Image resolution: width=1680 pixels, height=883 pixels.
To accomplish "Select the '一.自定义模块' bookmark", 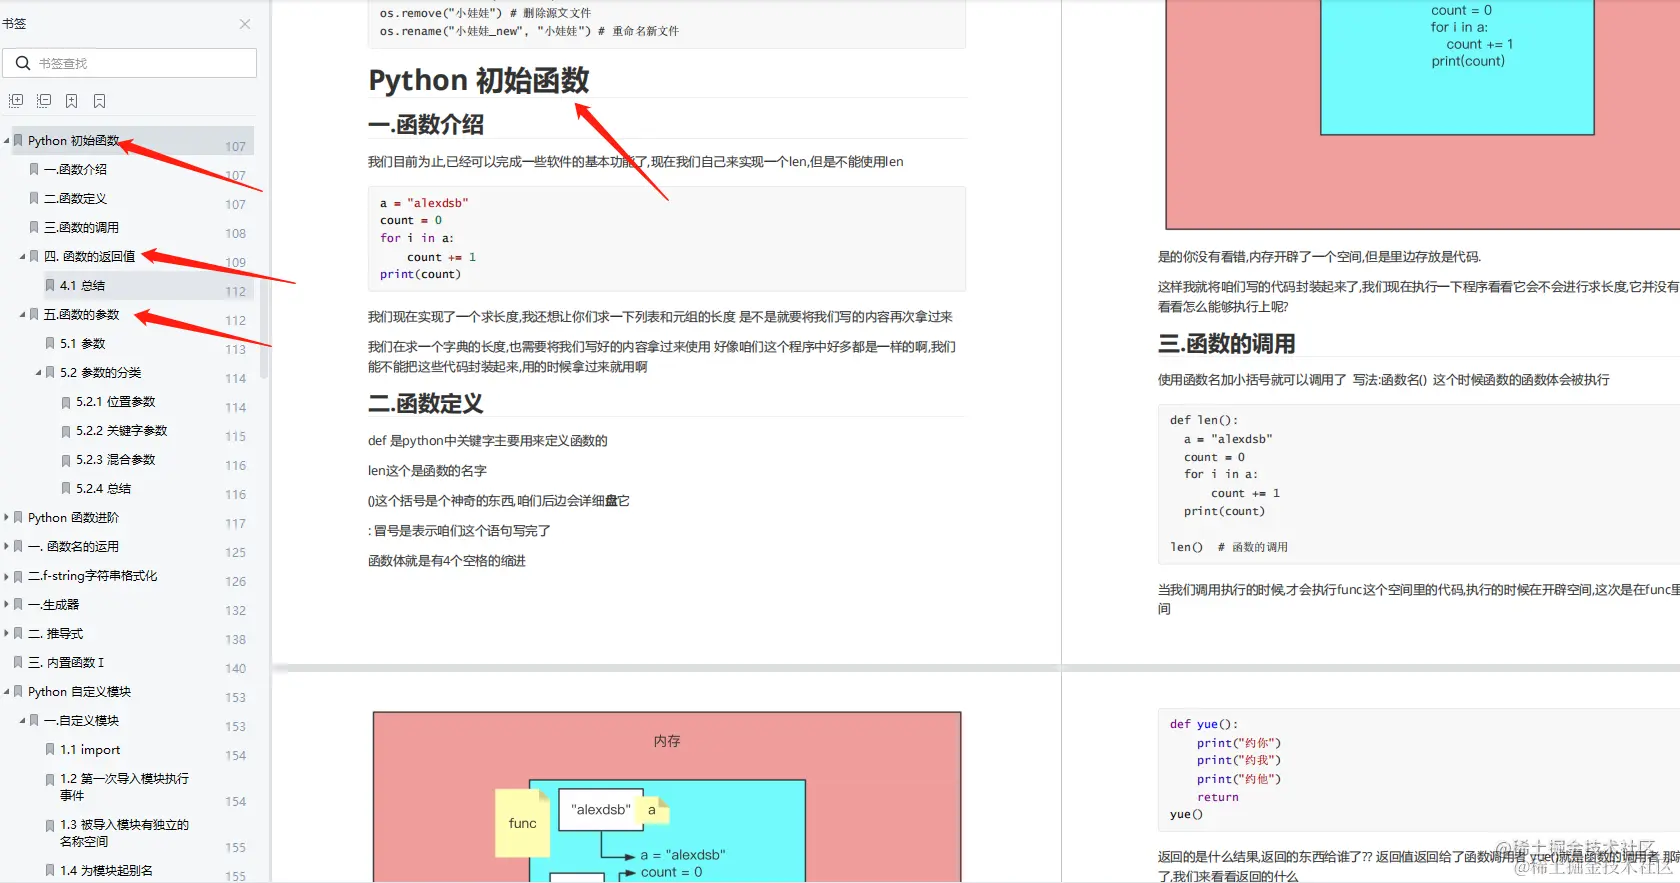I will click(x=81, y=721).
